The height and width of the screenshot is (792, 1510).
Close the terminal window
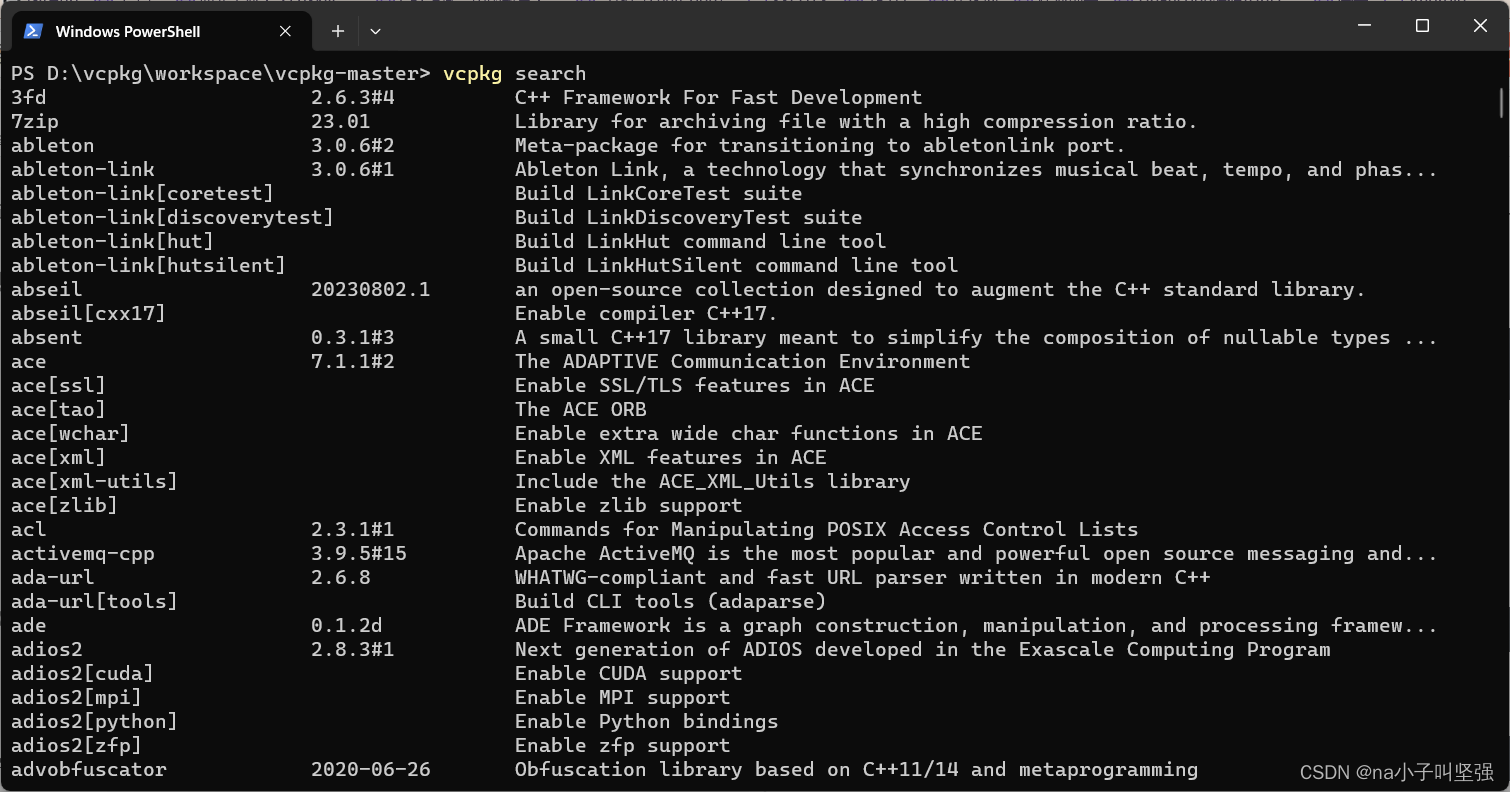(1480, 26)
